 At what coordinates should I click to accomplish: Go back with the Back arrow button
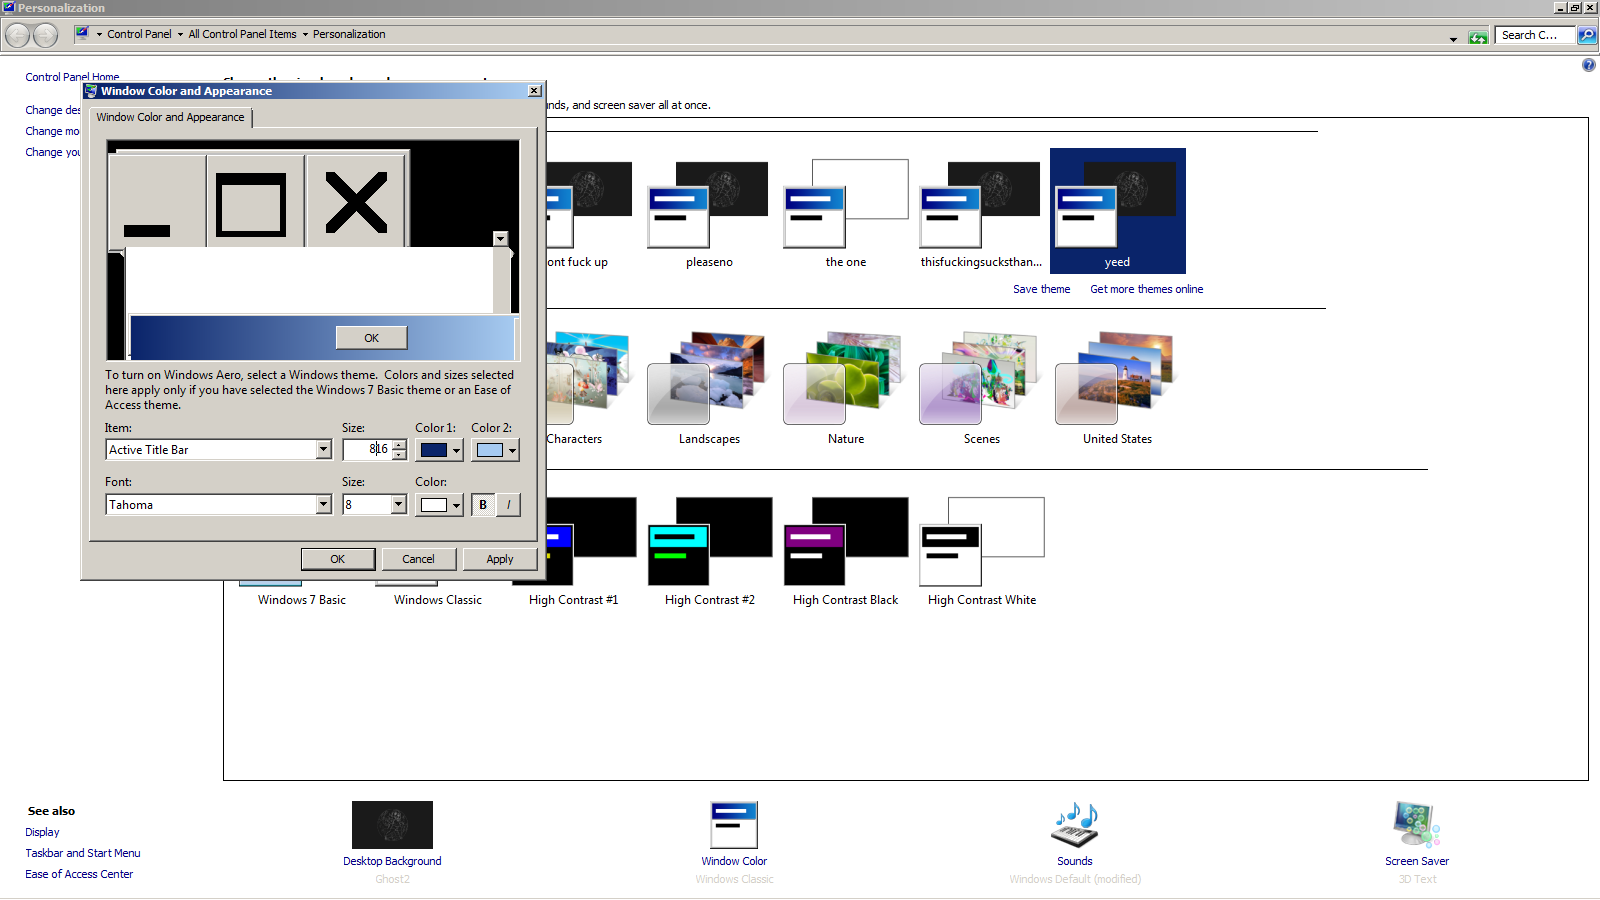coord(17,36)
